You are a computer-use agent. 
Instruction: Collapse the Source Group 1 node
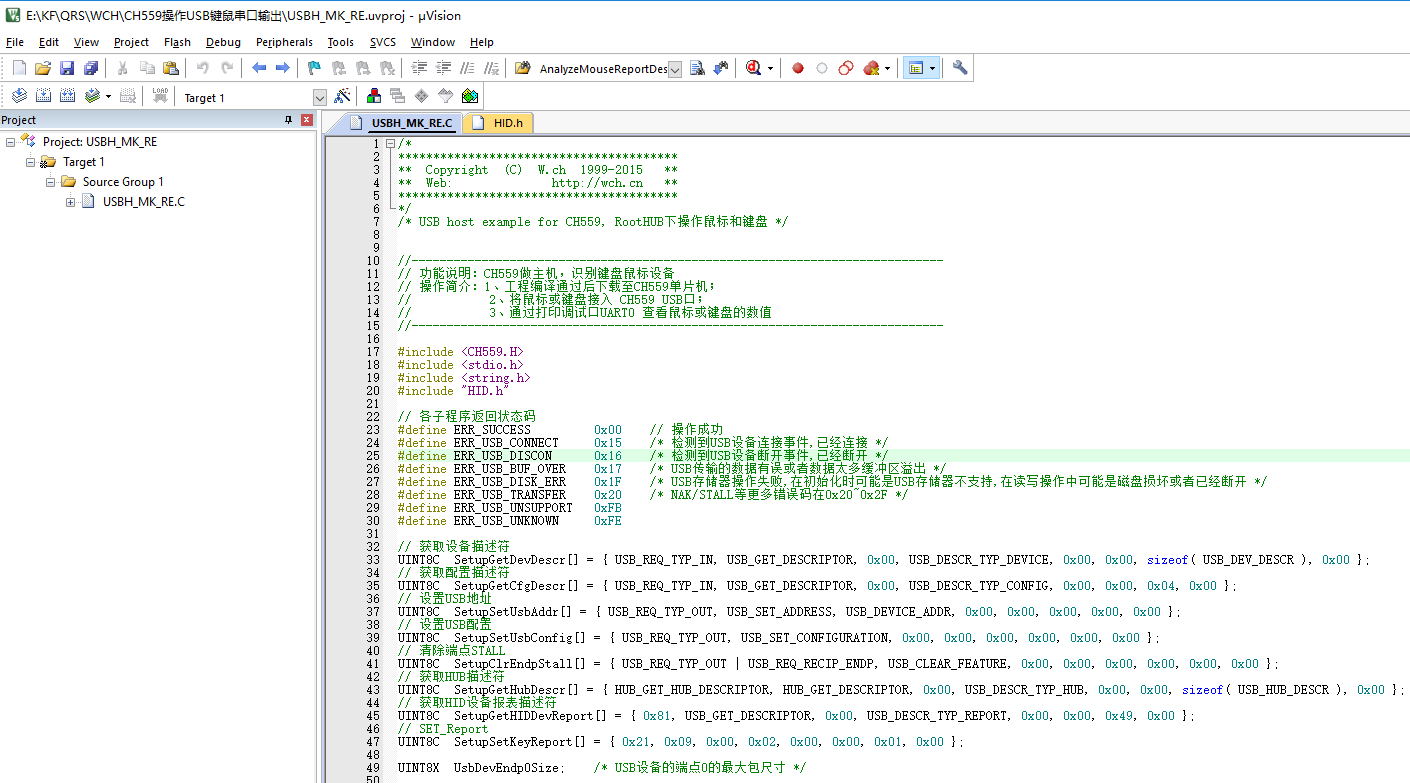[x=50, y=182]
